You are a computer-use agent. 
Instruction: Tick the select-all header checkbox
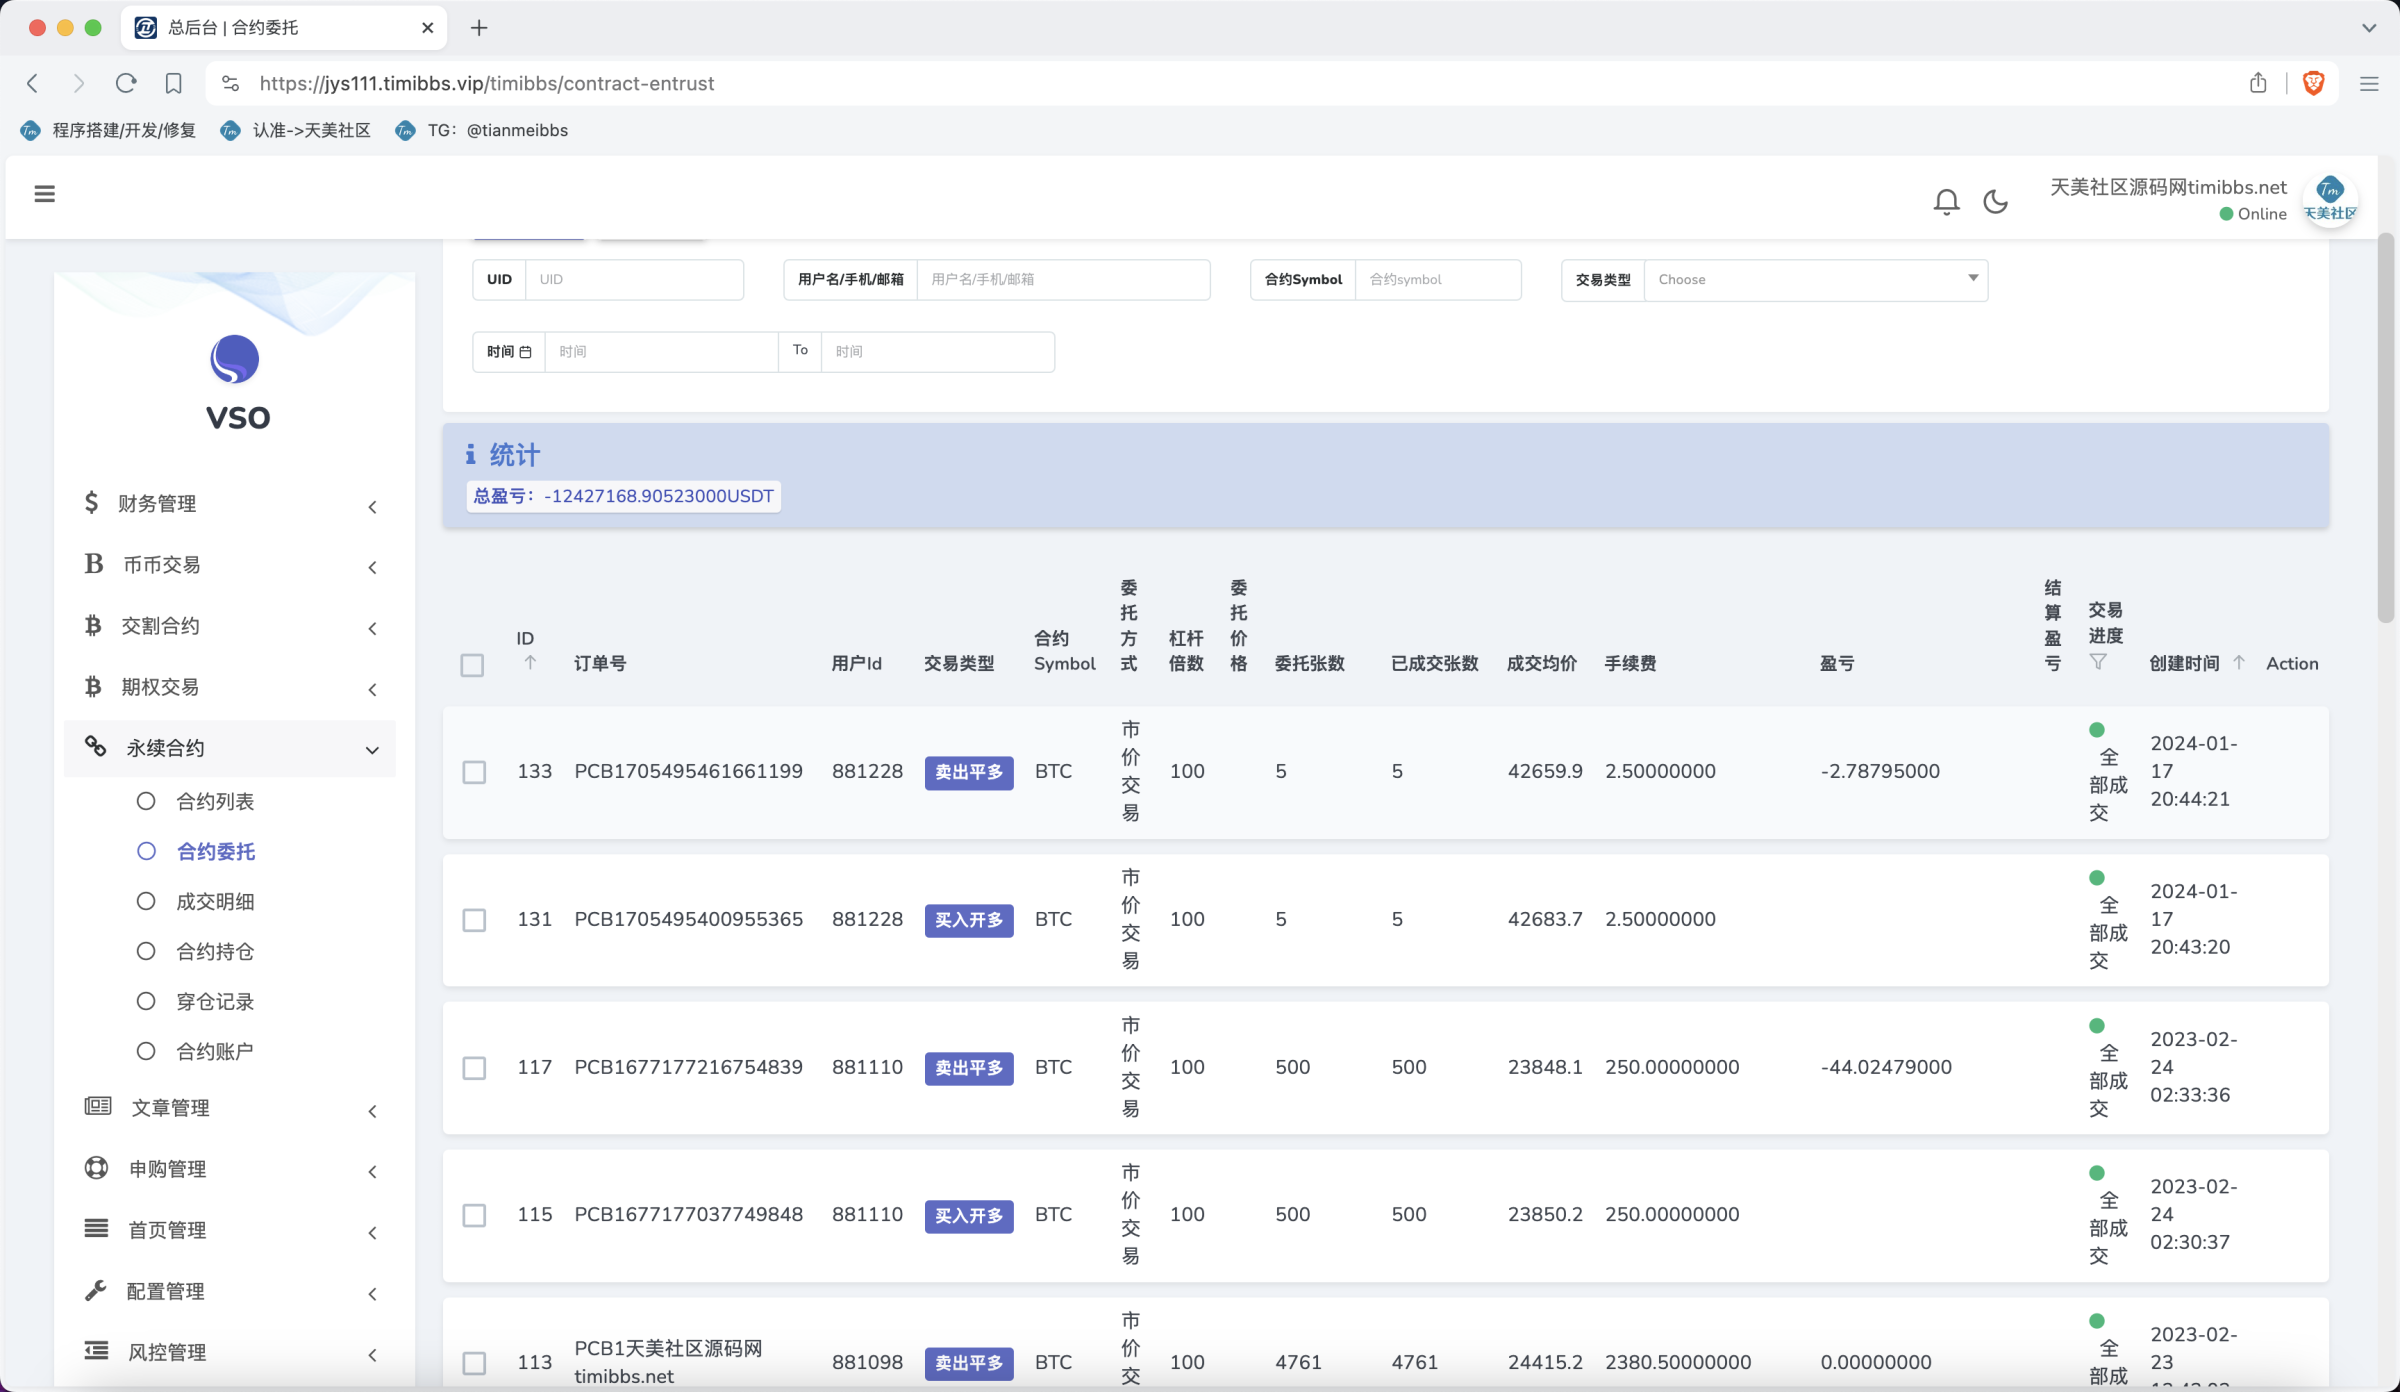[x=472, y=665]
